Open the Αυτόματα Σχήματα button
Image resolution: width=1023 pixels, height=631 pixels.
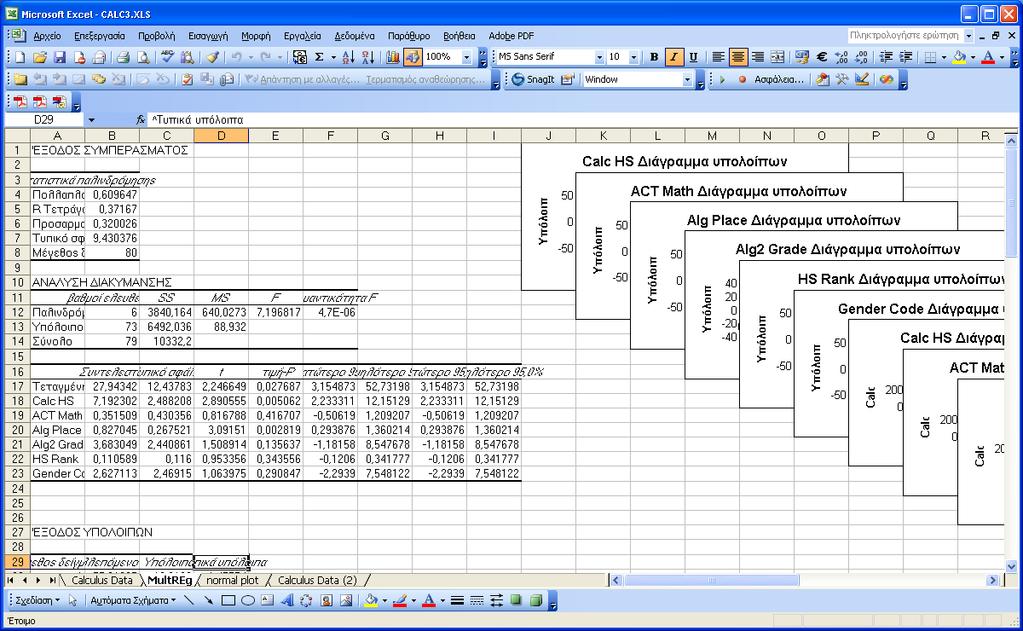133,600
